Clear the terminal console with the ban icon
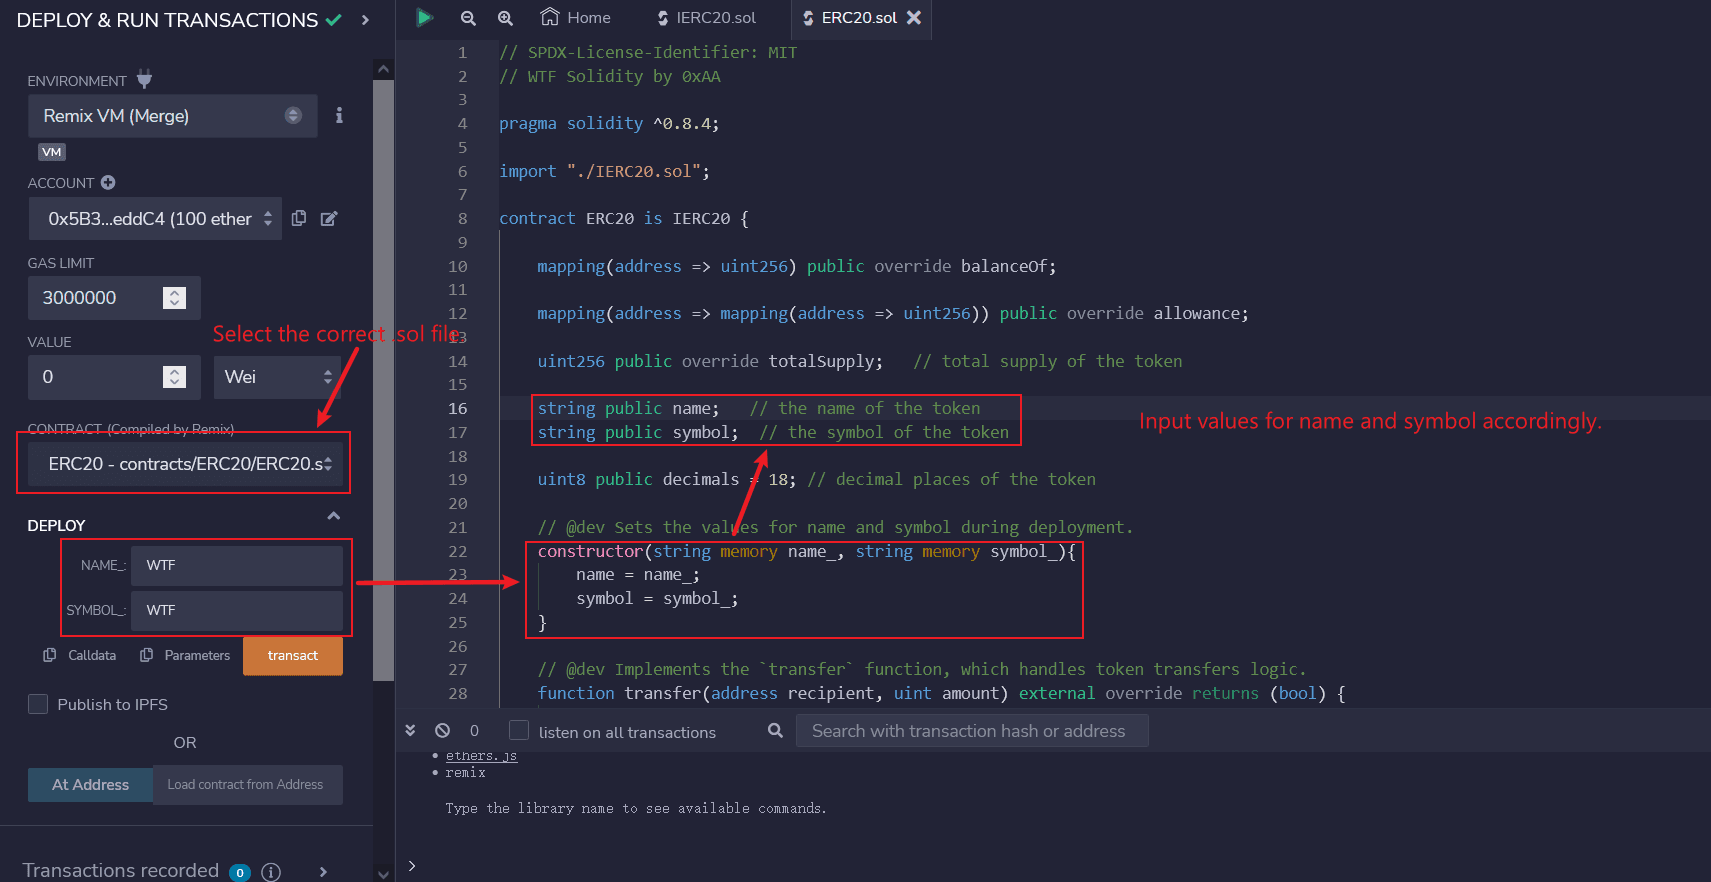The height and width of the screenshot is (882, 1711). (x=442, y=731)
